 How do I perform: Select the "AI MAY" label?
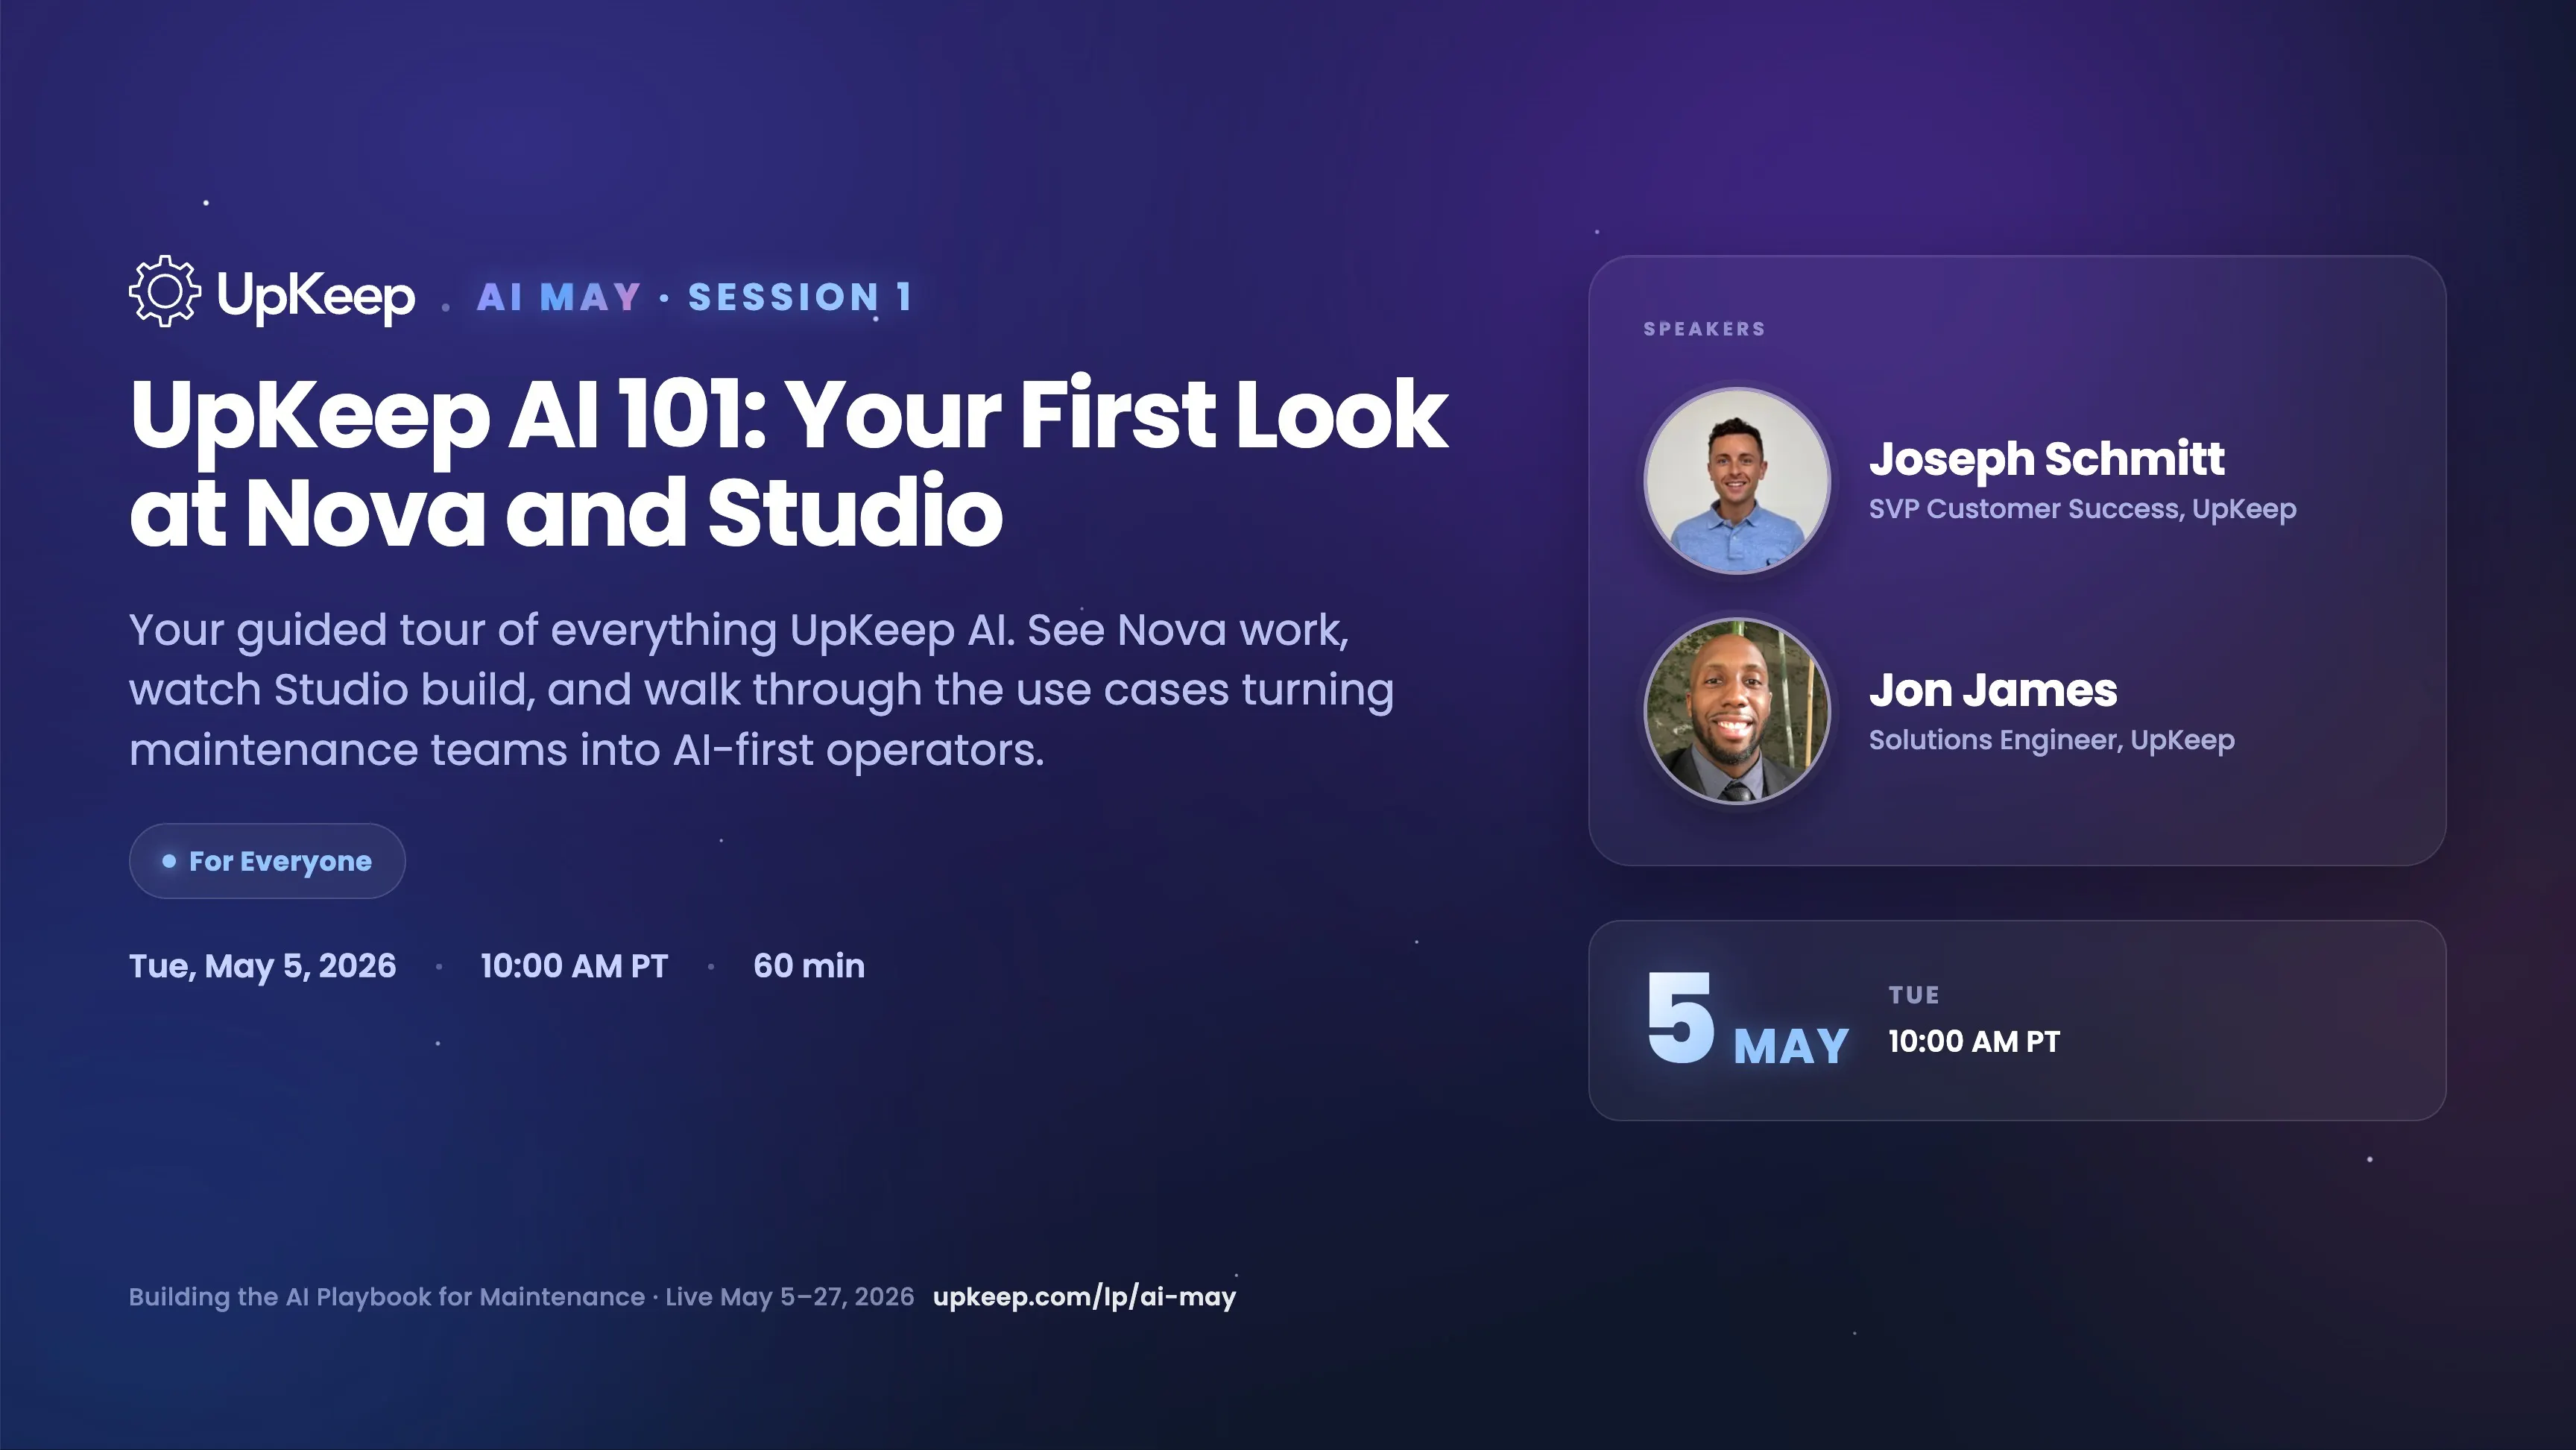click(559, 297)
